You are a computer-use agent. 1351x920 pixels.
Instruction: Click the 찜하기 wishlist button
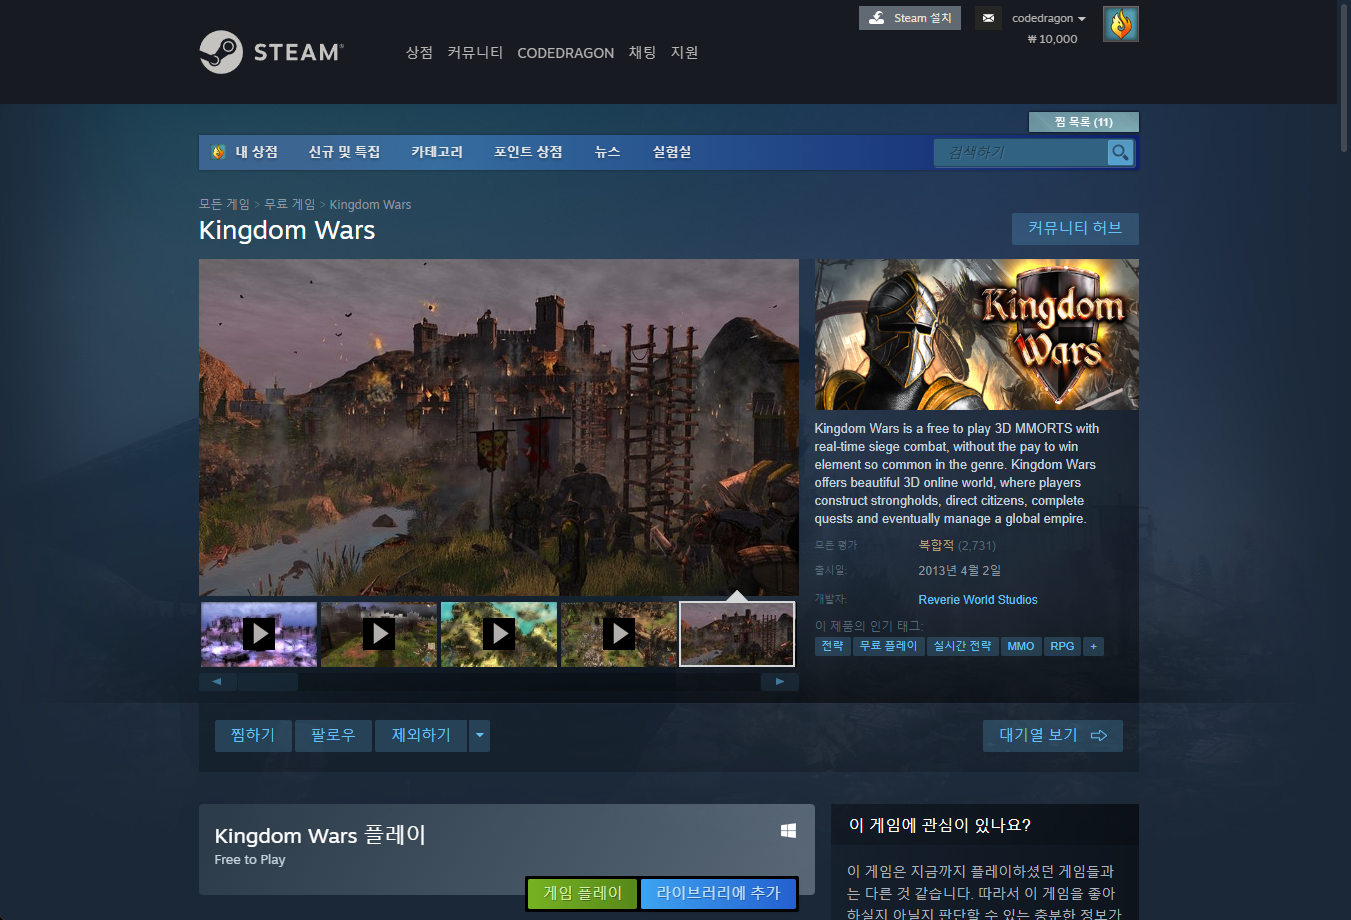tap(253, 735)
